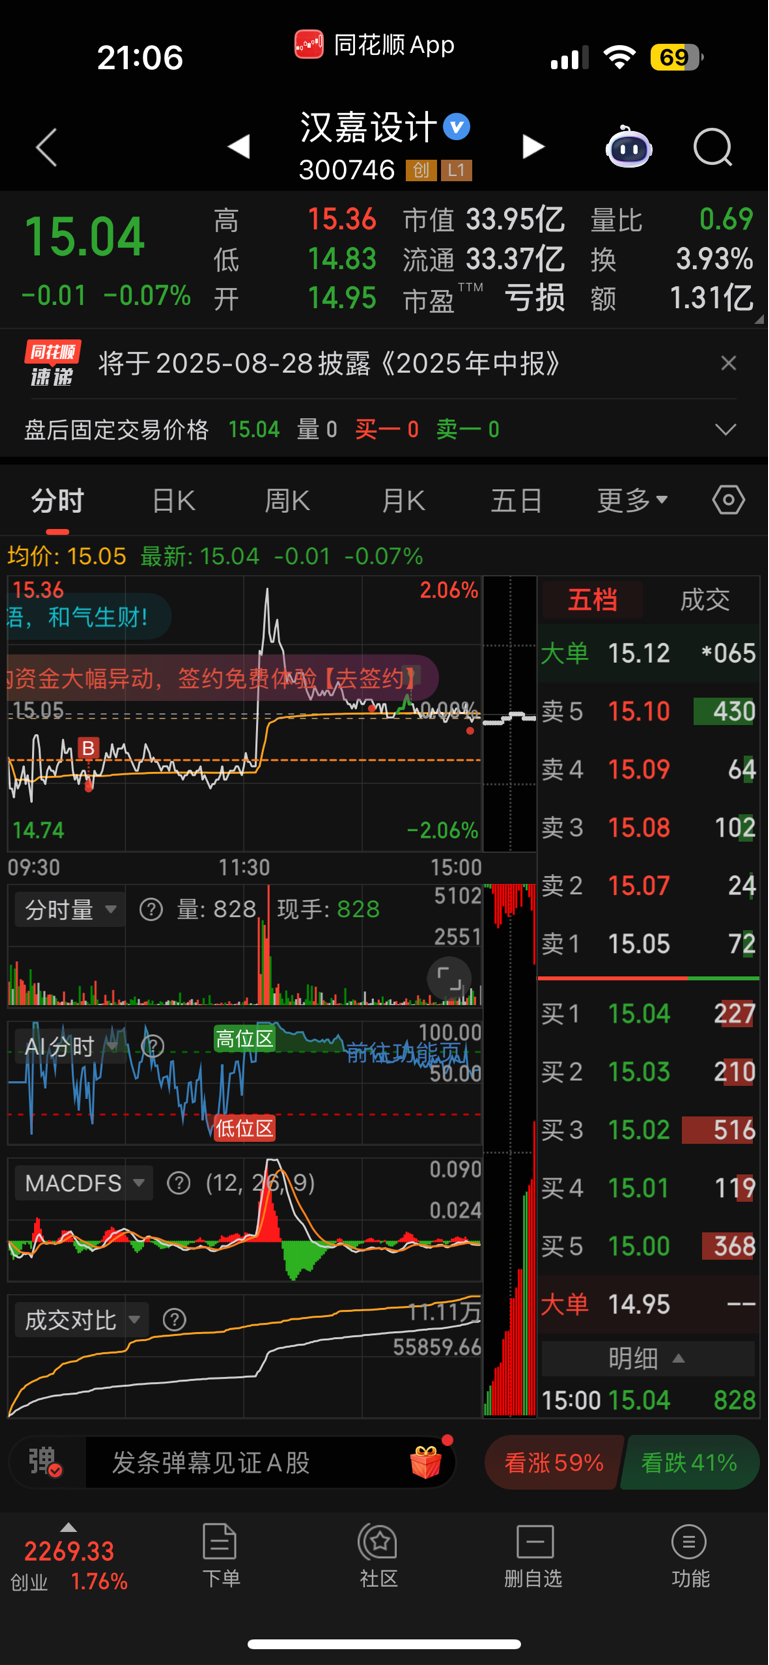Select 买5 price 15.00 row
Screen dimensions: 769x1665
point(648,1246)
